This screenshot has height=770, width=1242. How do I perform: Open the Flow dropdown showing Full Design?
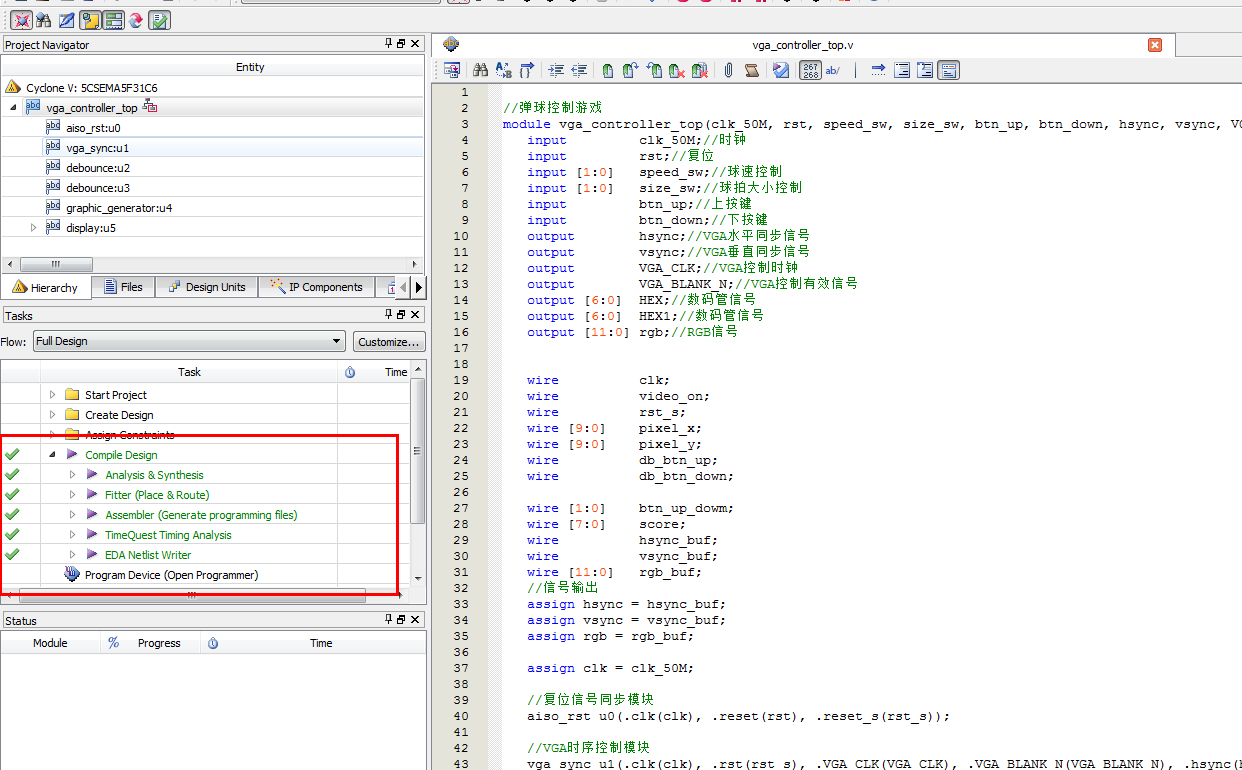tap(189, 341)
